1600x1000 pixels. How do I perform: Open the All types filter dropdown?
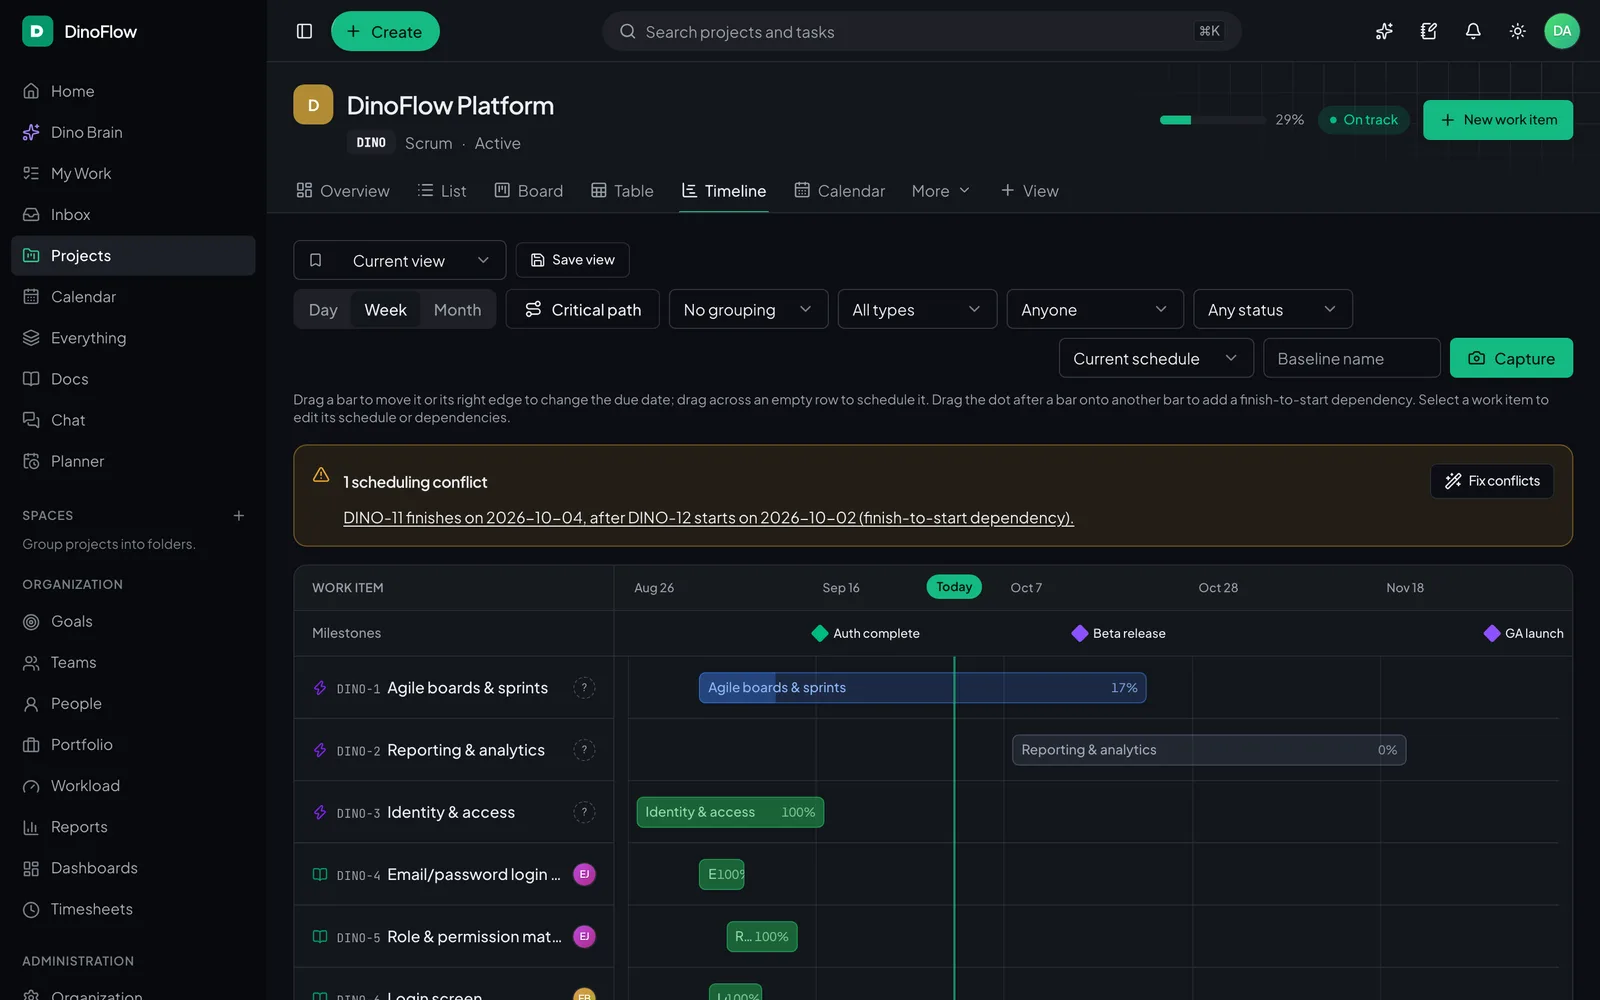tap(917, 310)
